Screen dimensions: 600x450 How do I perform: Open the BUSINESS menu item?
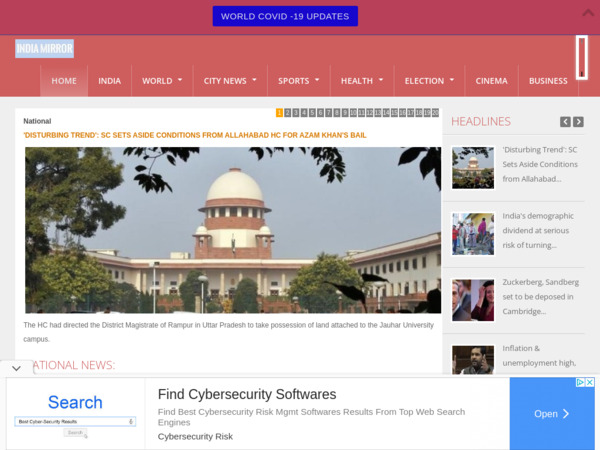pyautogui.click(x=548, y=81)
